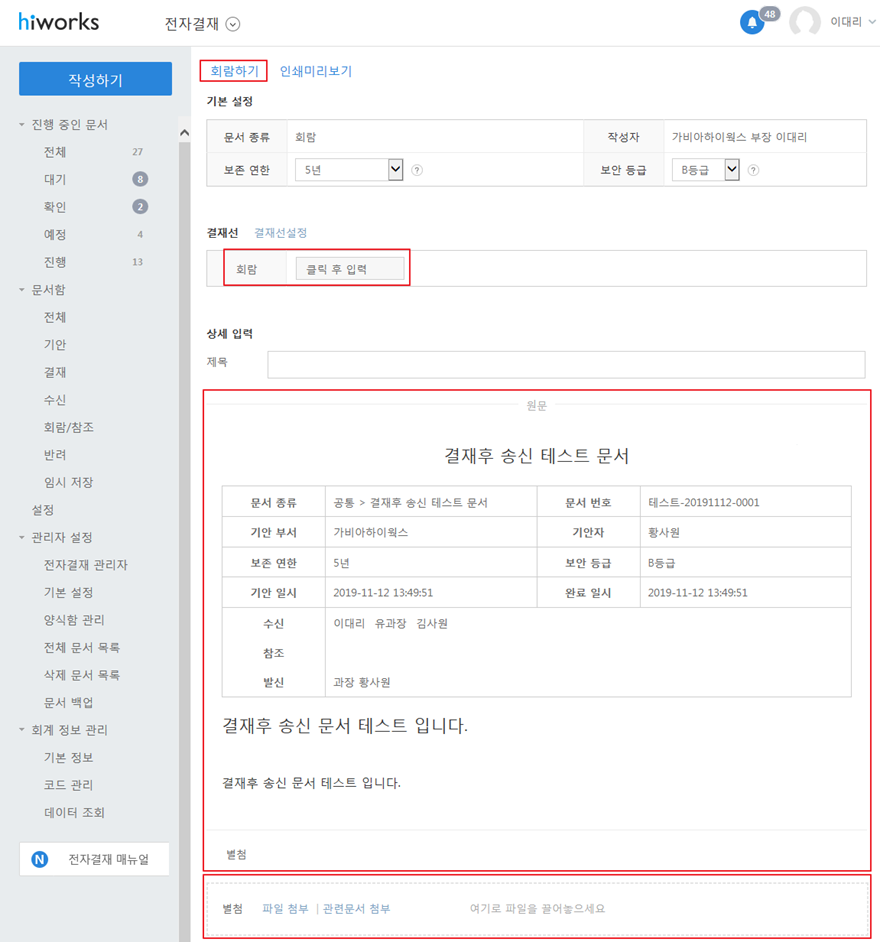Image resolution: width=880 pixels, height=942 pixels.
Task: Open the 결재 document box
Action: (55, 372)
